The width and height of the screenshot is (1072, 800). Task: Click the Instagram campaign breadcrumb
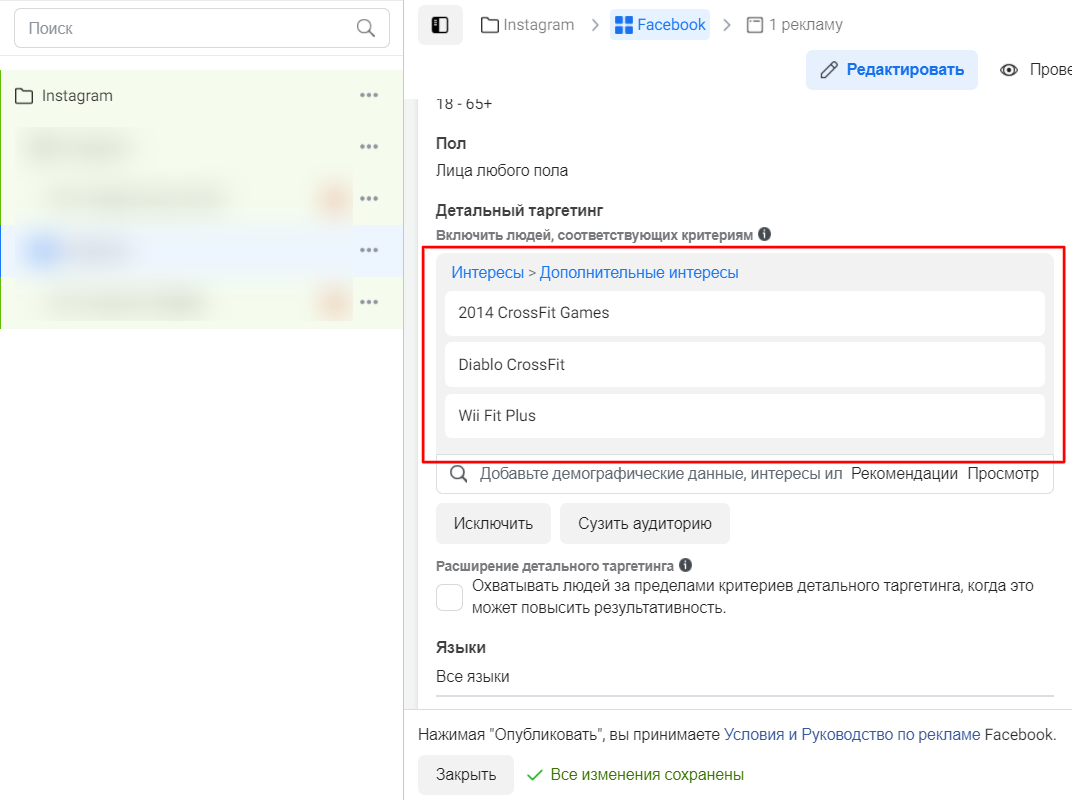click(x=528, y=25)
